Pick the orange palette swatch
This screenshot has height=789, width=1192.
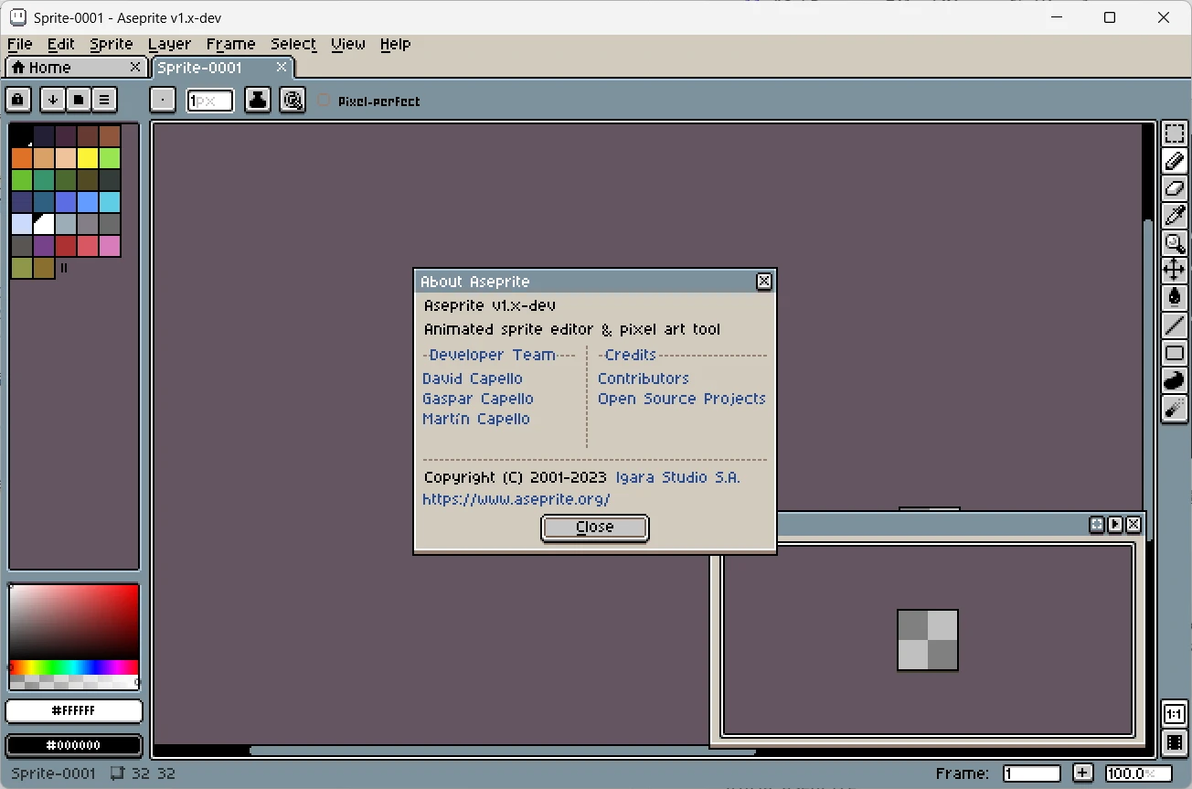click(22, 158)
